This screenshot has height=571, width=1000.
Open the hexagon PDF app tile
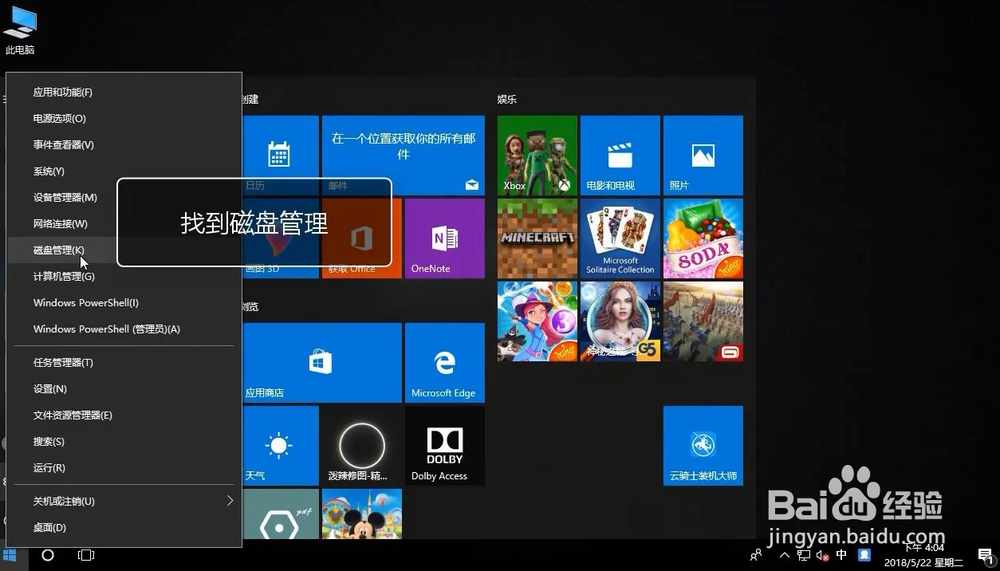pos(281,514)
